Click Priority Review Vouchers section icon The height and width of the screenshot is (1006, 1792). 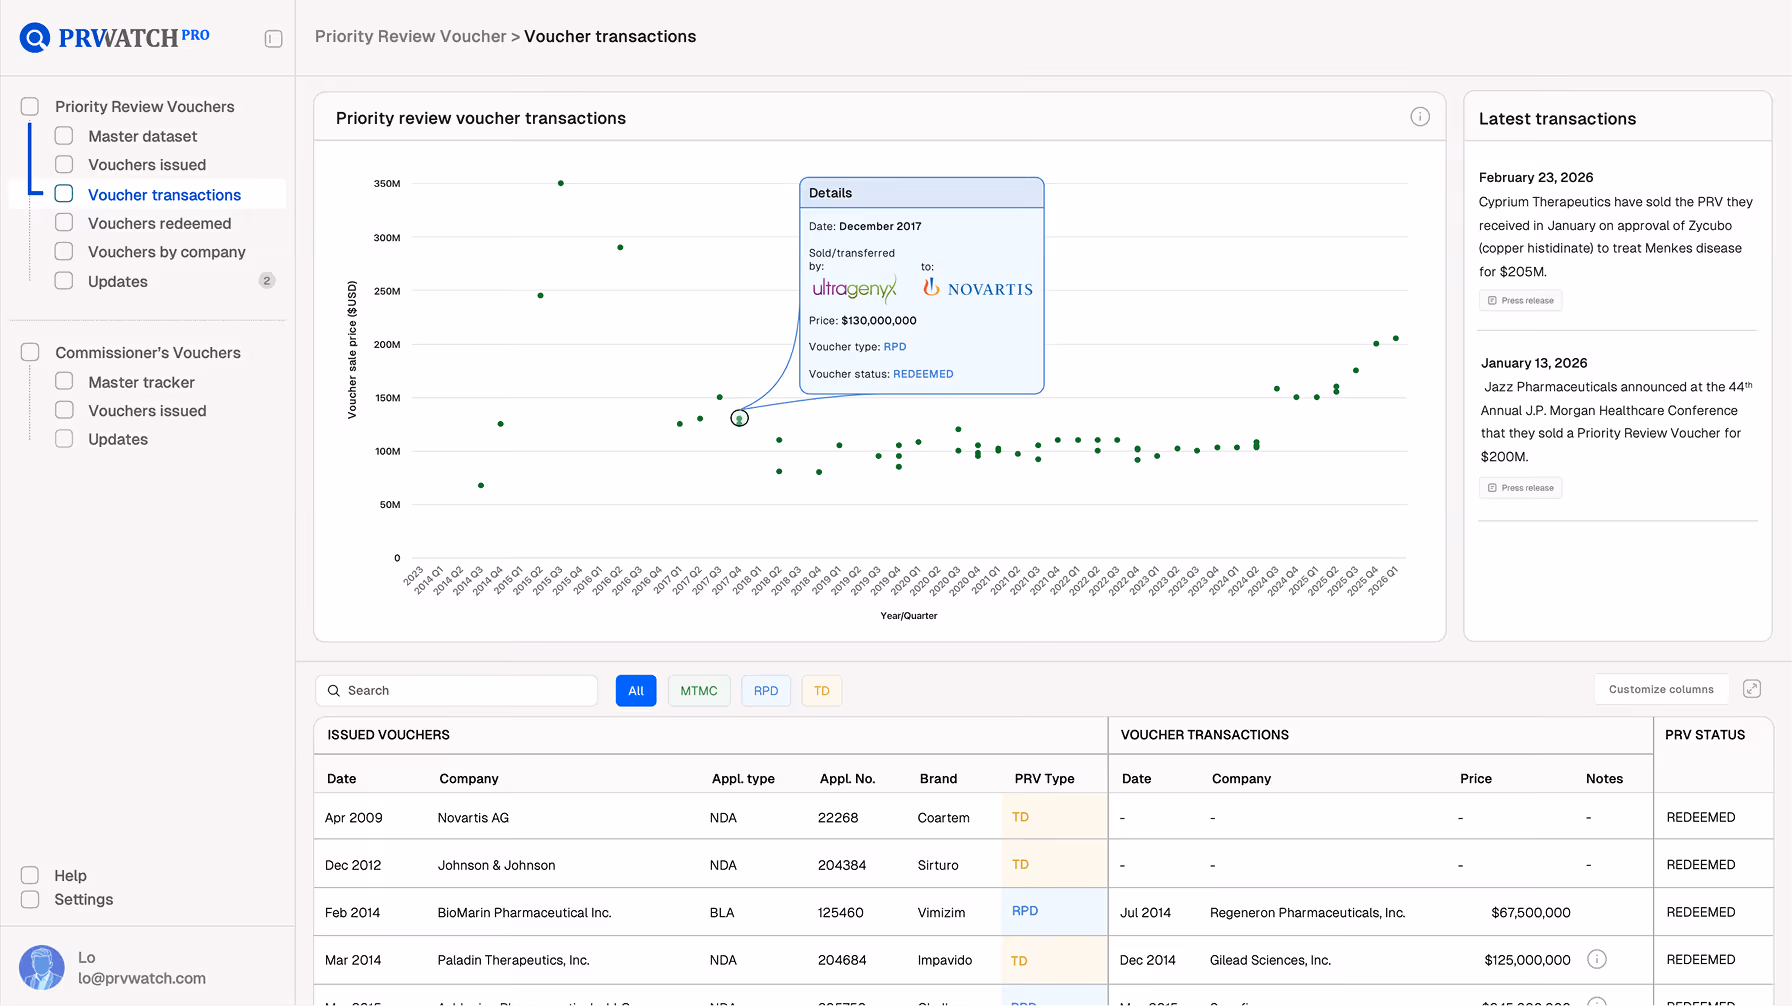click(30, 106)
